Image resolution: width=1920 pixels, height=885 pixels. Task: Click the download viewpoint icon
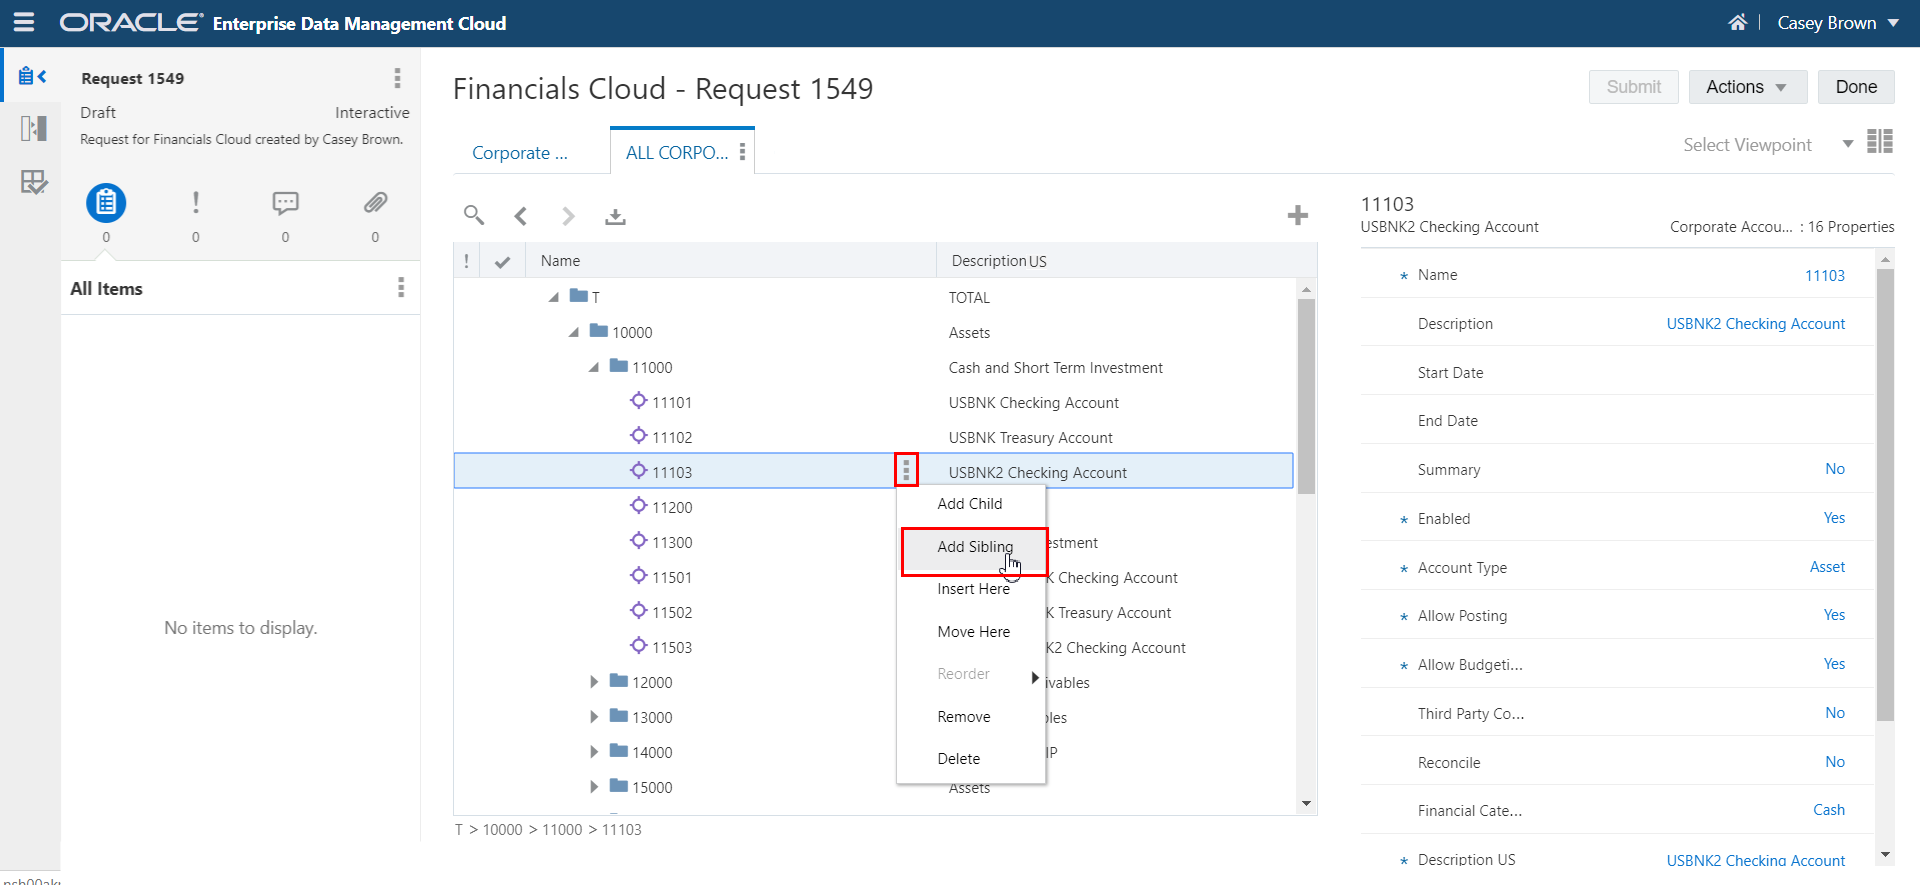[x=615, y=216]
